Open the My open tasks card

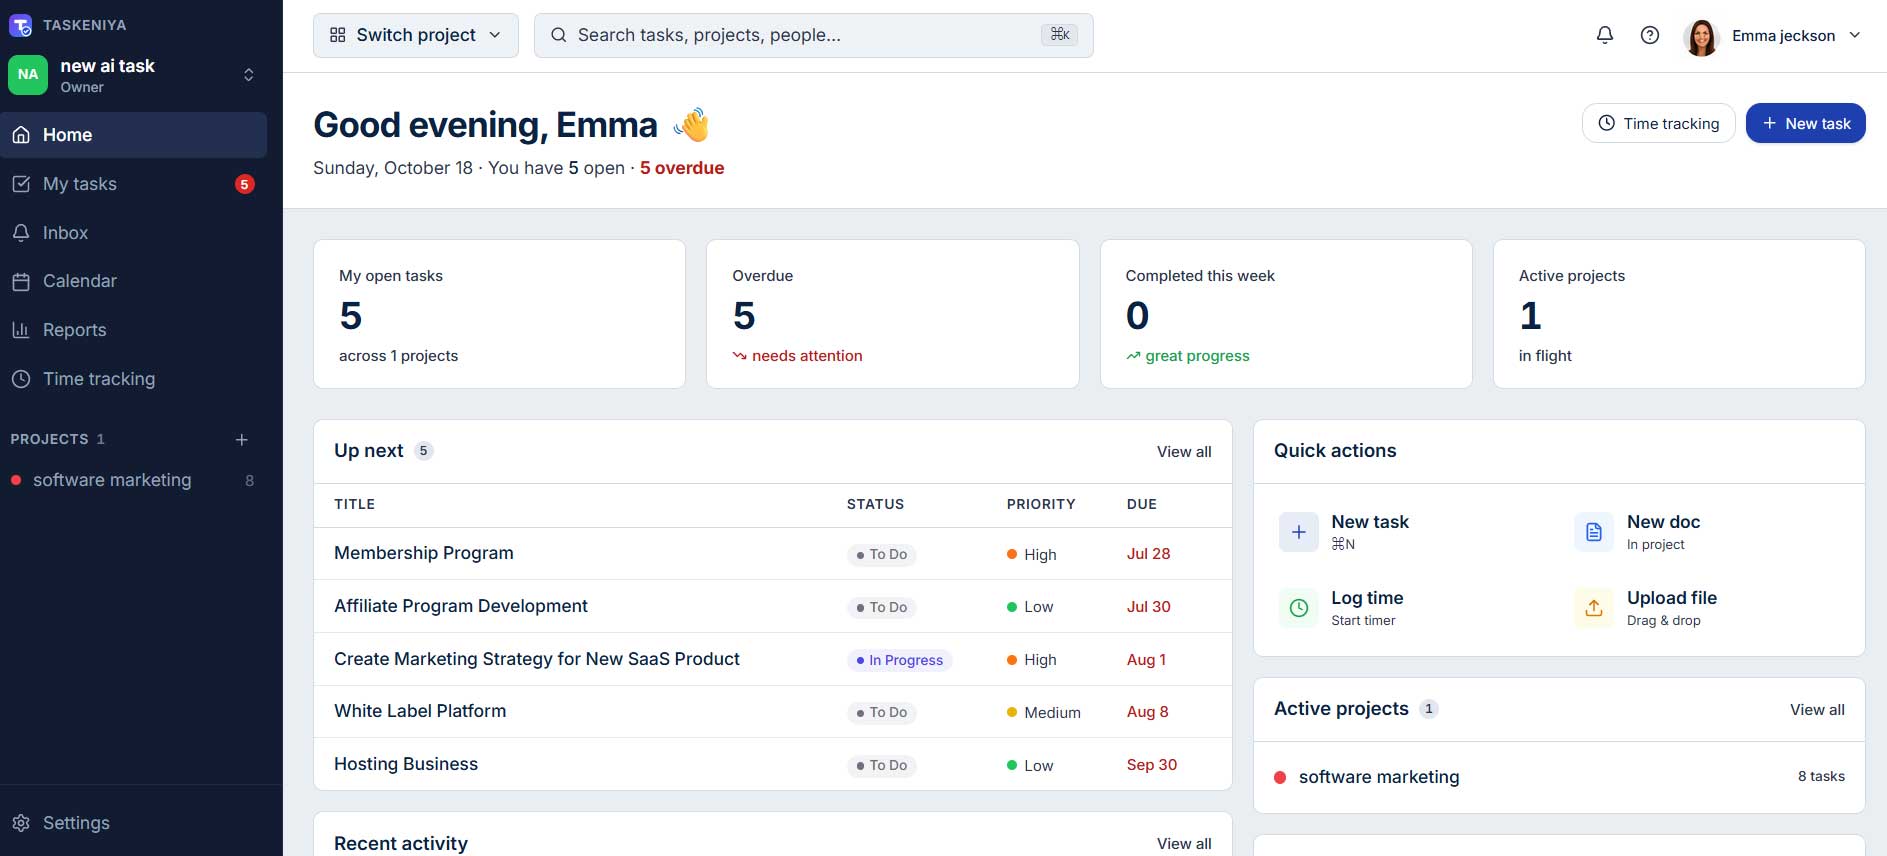499,314
